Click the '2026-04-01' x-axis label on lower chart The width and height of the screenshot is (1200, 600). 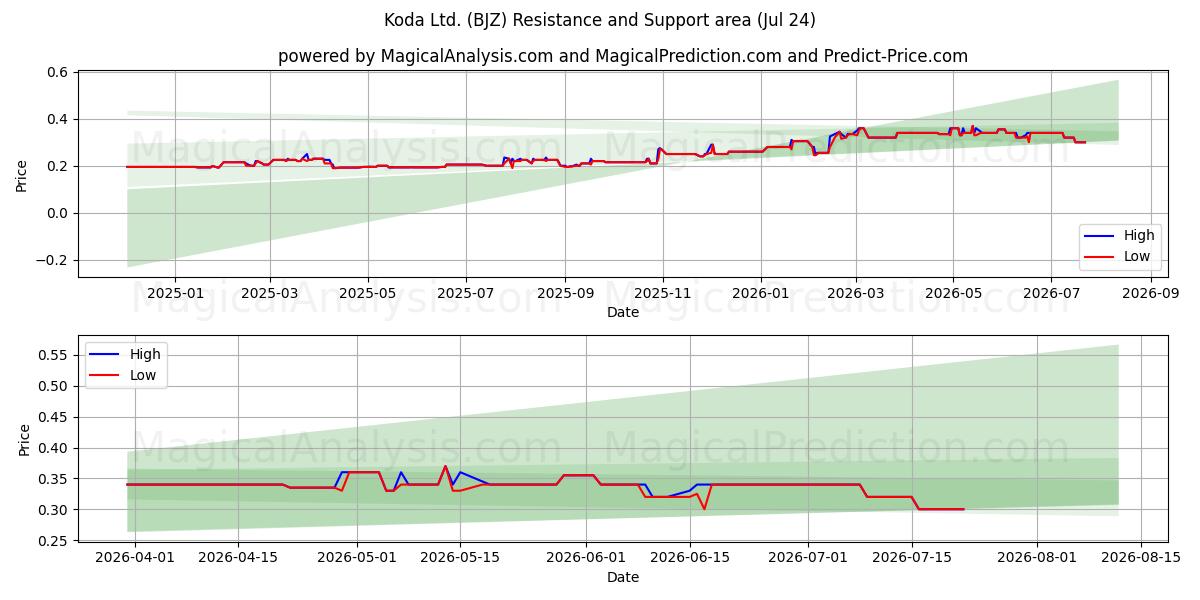click(135, 558)
